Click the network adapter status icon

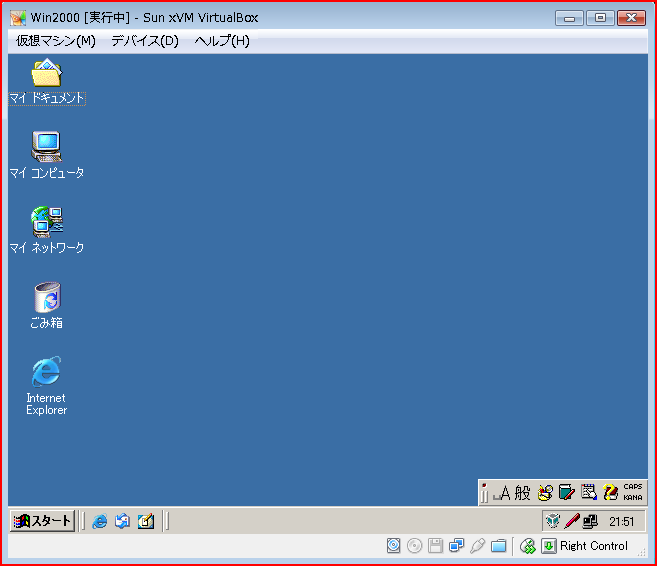tap(456, 545)
